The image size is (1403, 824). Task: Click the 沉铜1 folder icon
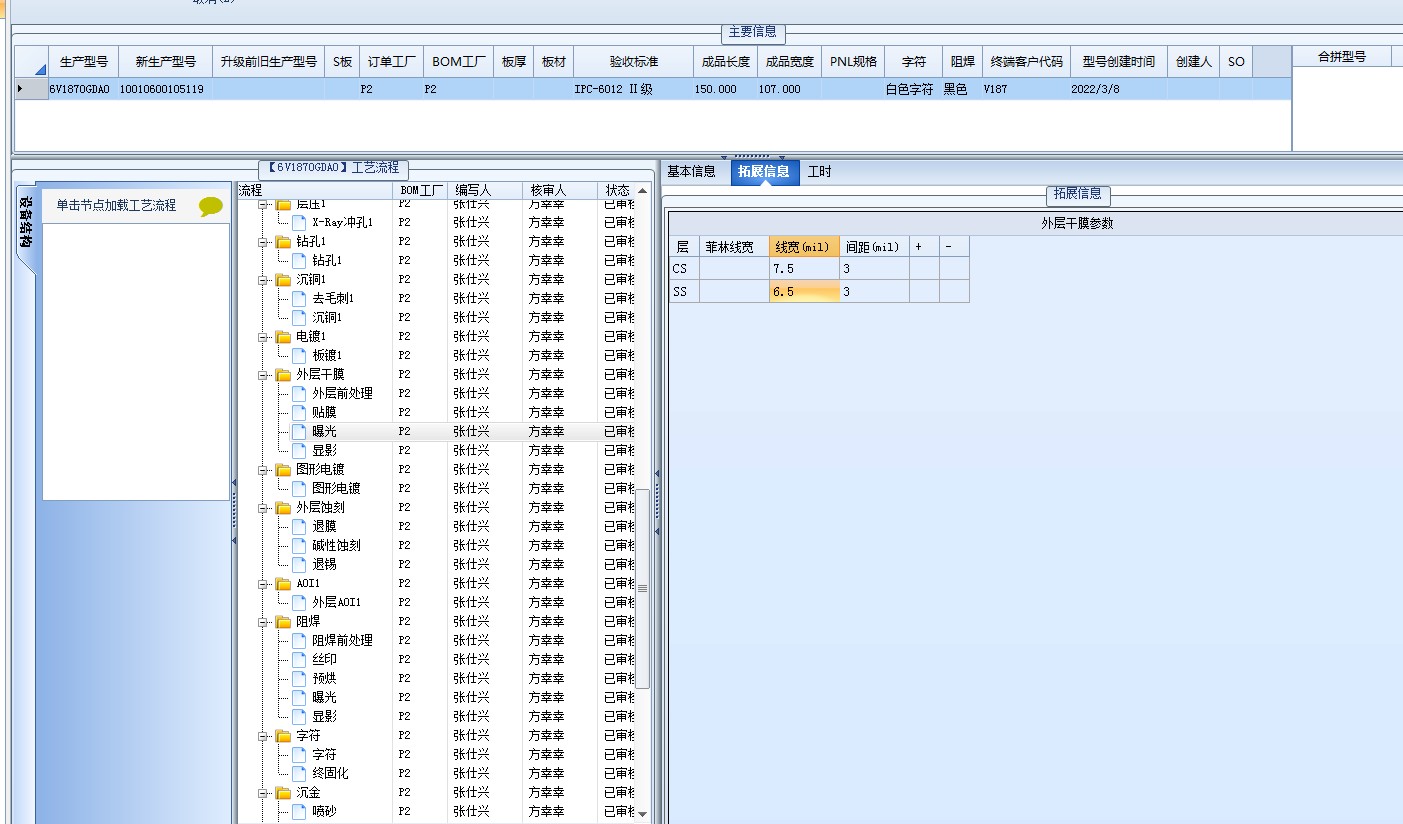(283, 280)
